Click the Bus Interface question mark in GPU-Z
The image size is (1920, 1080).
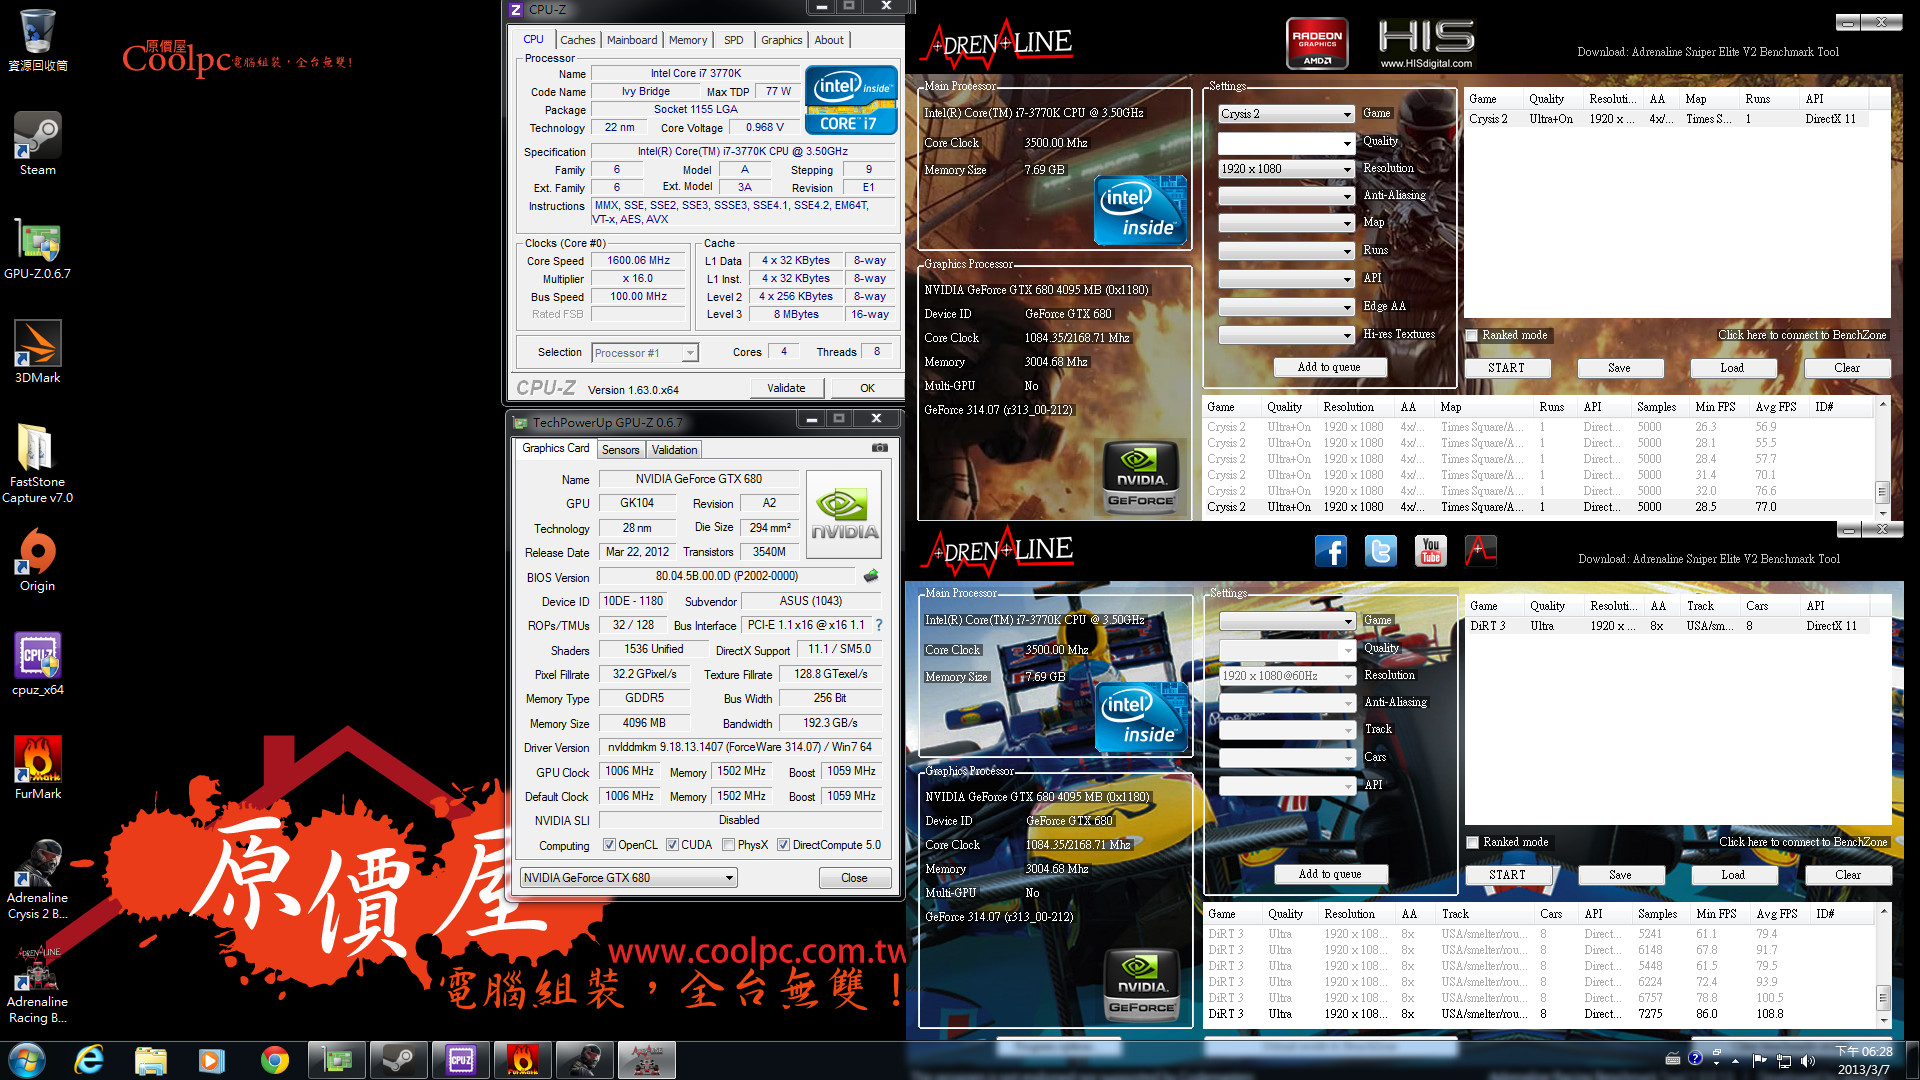point(878,625)
